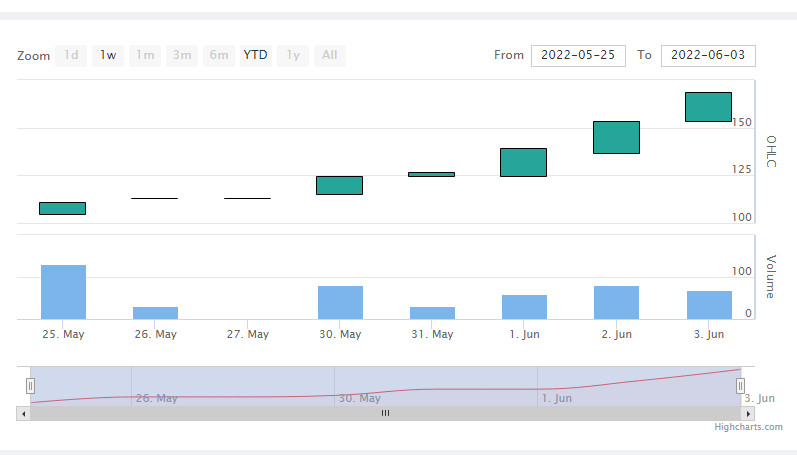Select the 1m zoom button
Image resolution: width=797 pixels, height=455 pixels.
click(x=145, y=55)
